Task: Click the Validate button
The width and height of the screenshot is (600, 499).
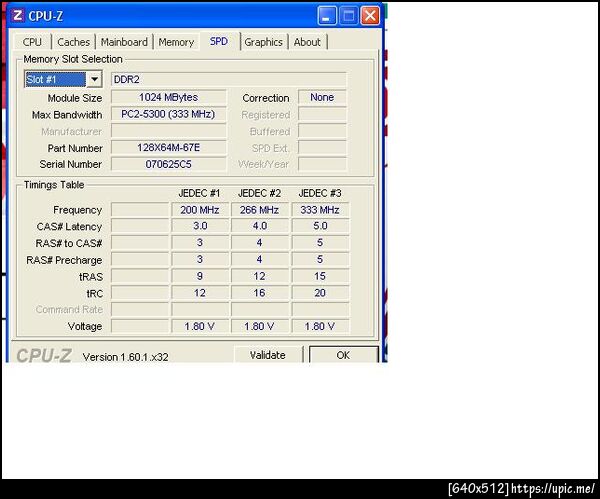Action: [267, 355]
